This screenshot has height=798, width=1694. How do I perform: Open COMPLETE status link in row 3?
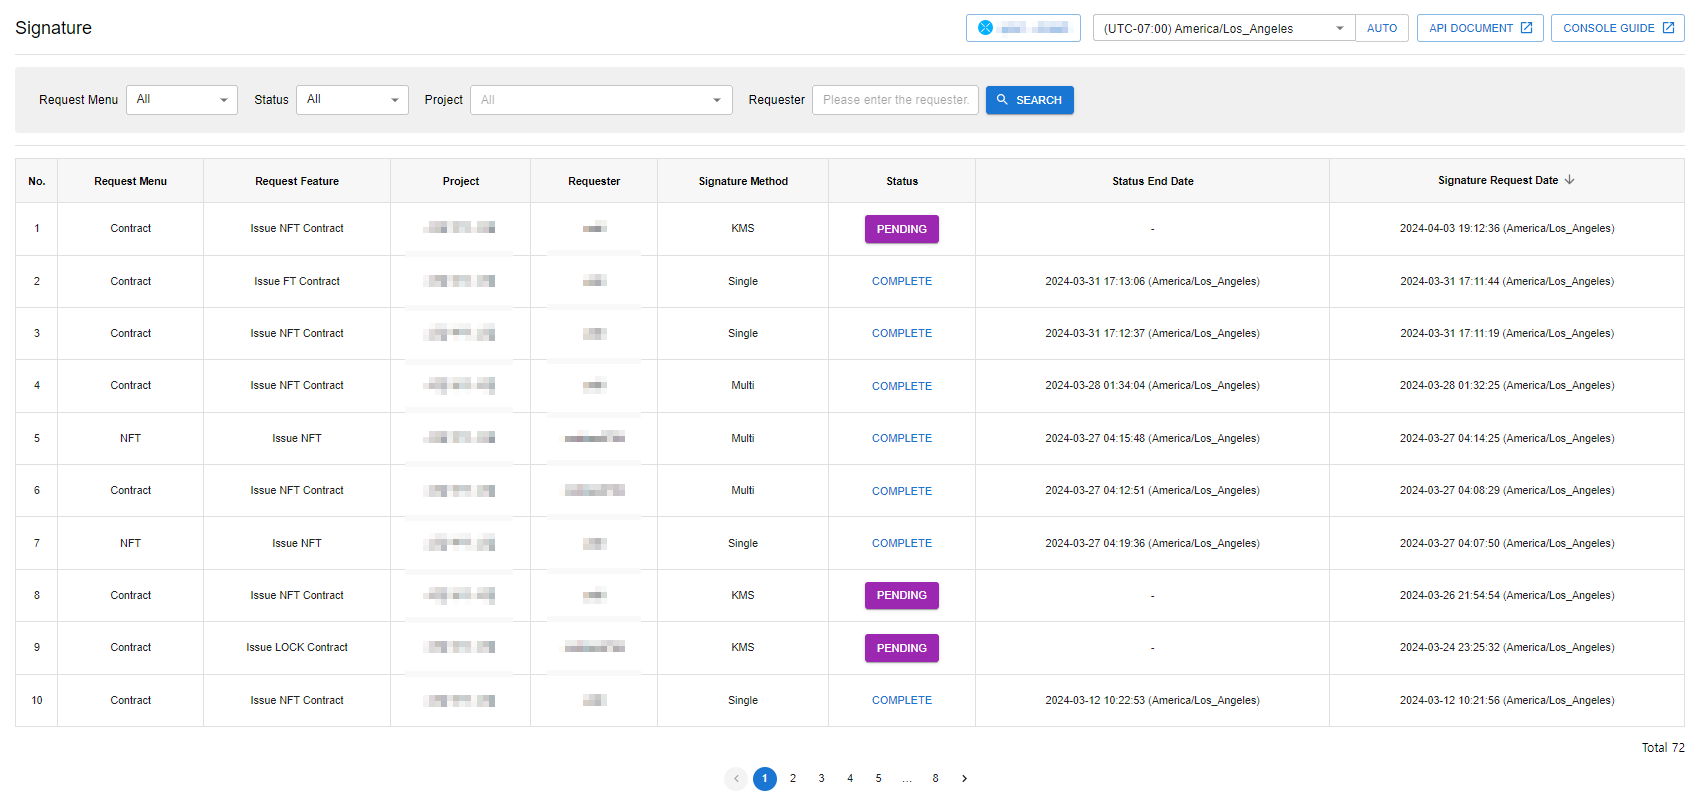[x=902, y=333]
